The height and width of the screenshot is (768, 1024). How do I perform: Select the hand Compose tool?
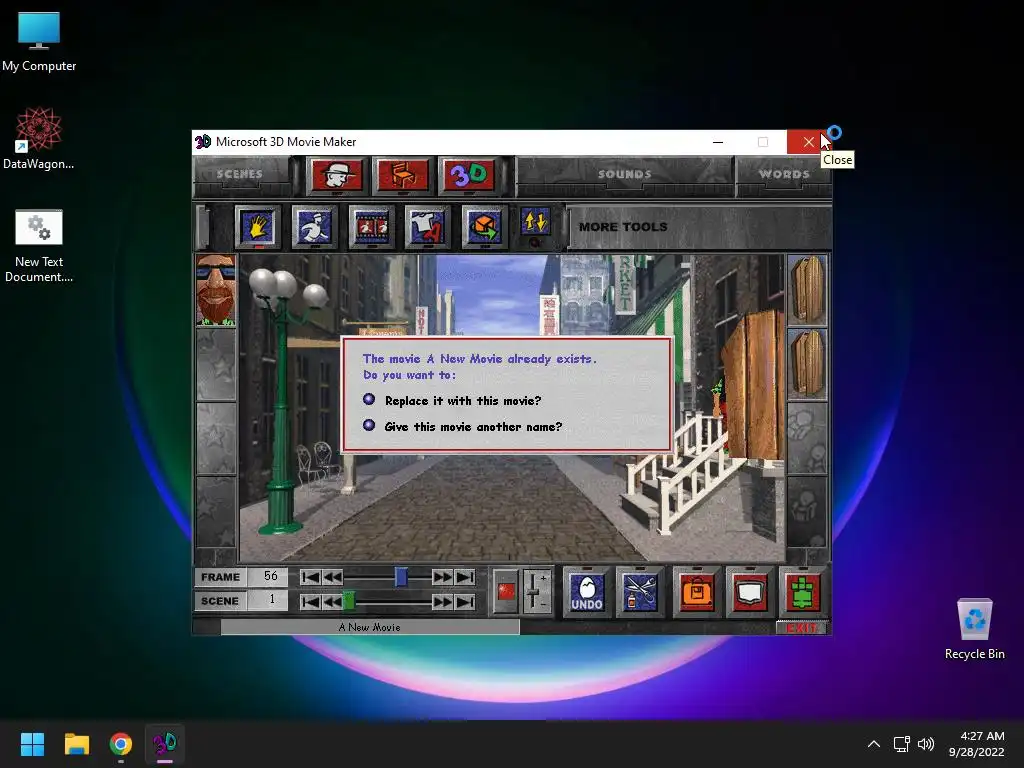pos(257,227)
